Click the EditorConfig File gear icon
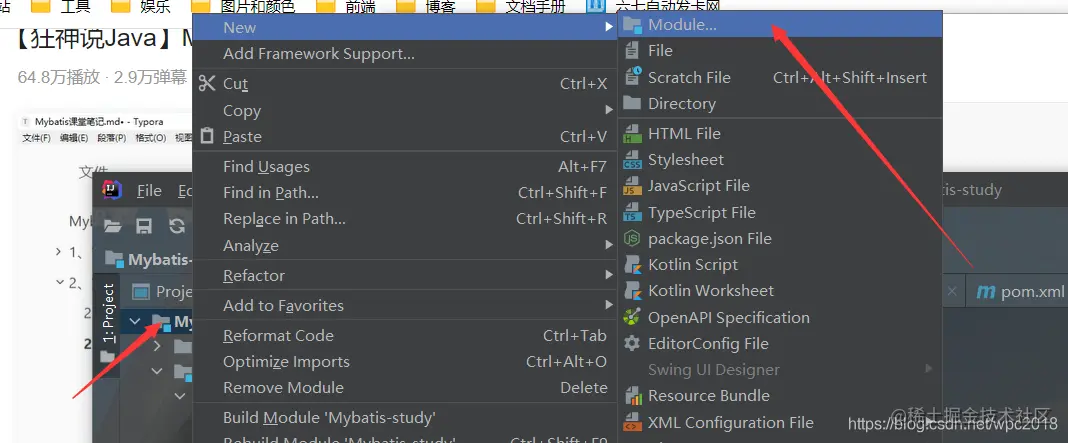This screenshot has height=443, width=1068. point(633,343)
